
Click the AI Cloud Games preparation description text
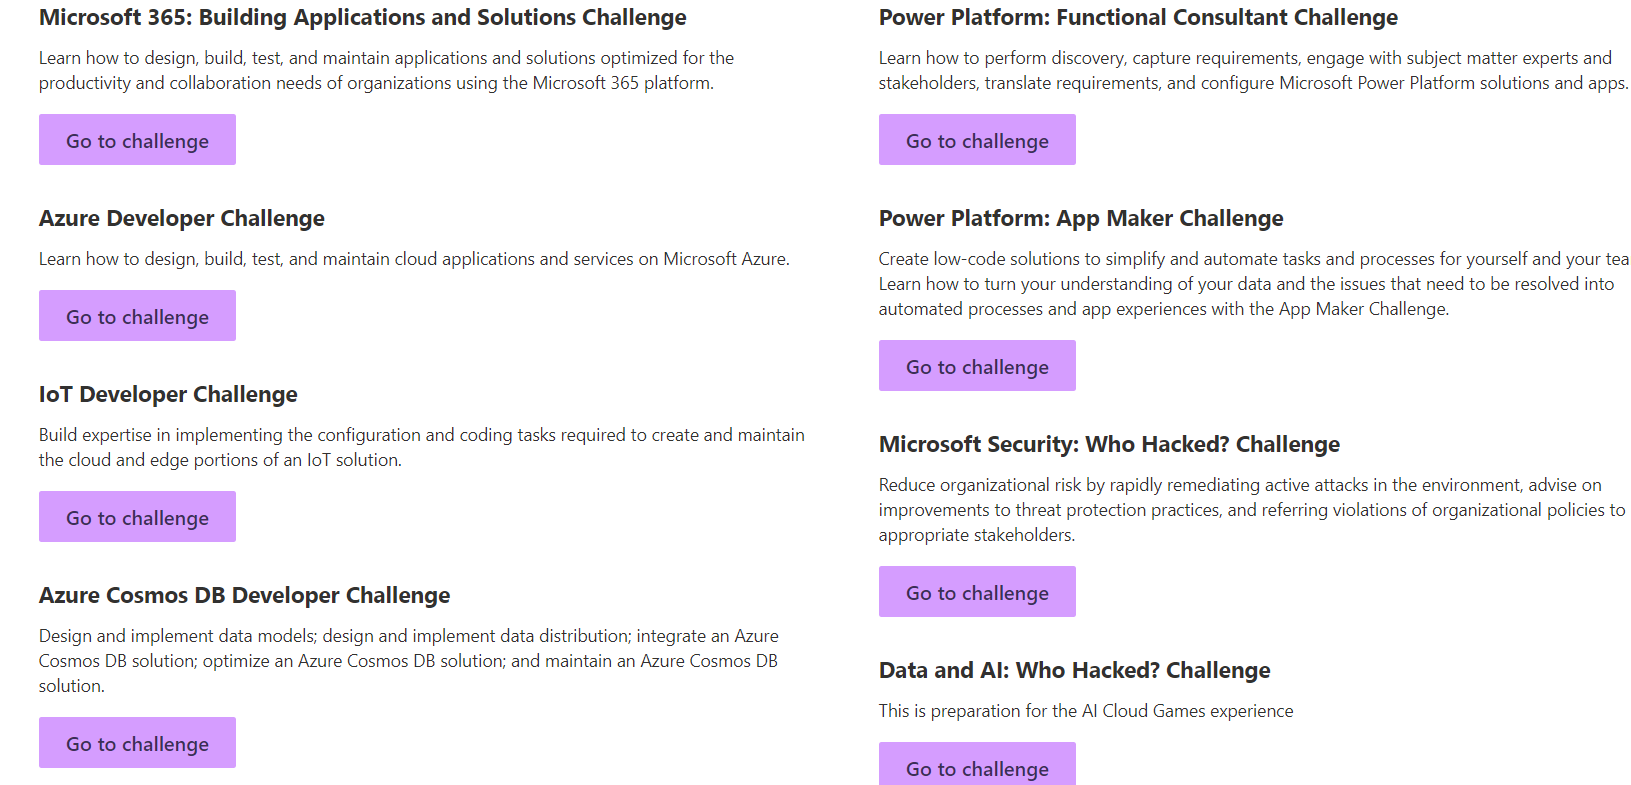pos(1086,711)
